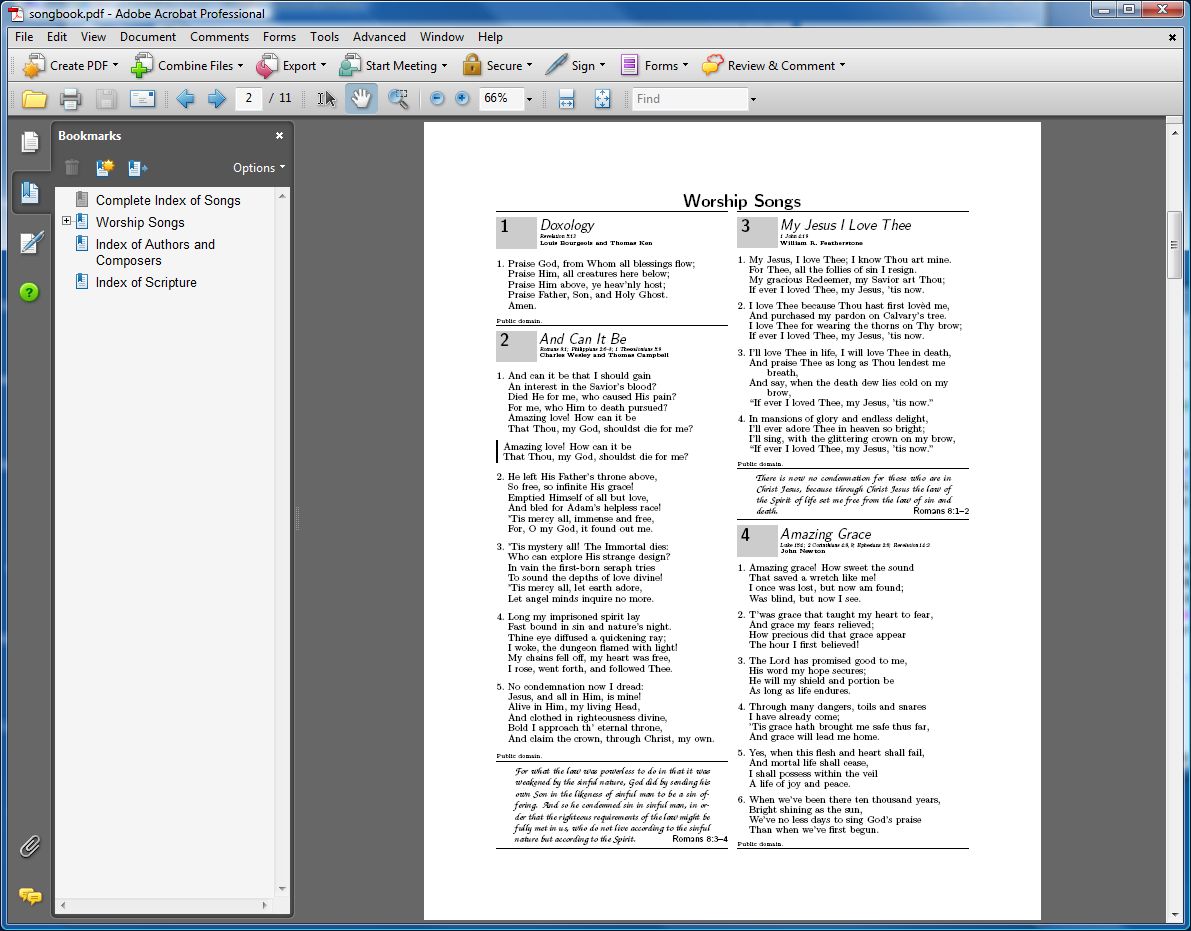The width and height of the screenshot is (1191, 931).
Task: Select the Marquee Zoom tool
Action: coord(398,99)
